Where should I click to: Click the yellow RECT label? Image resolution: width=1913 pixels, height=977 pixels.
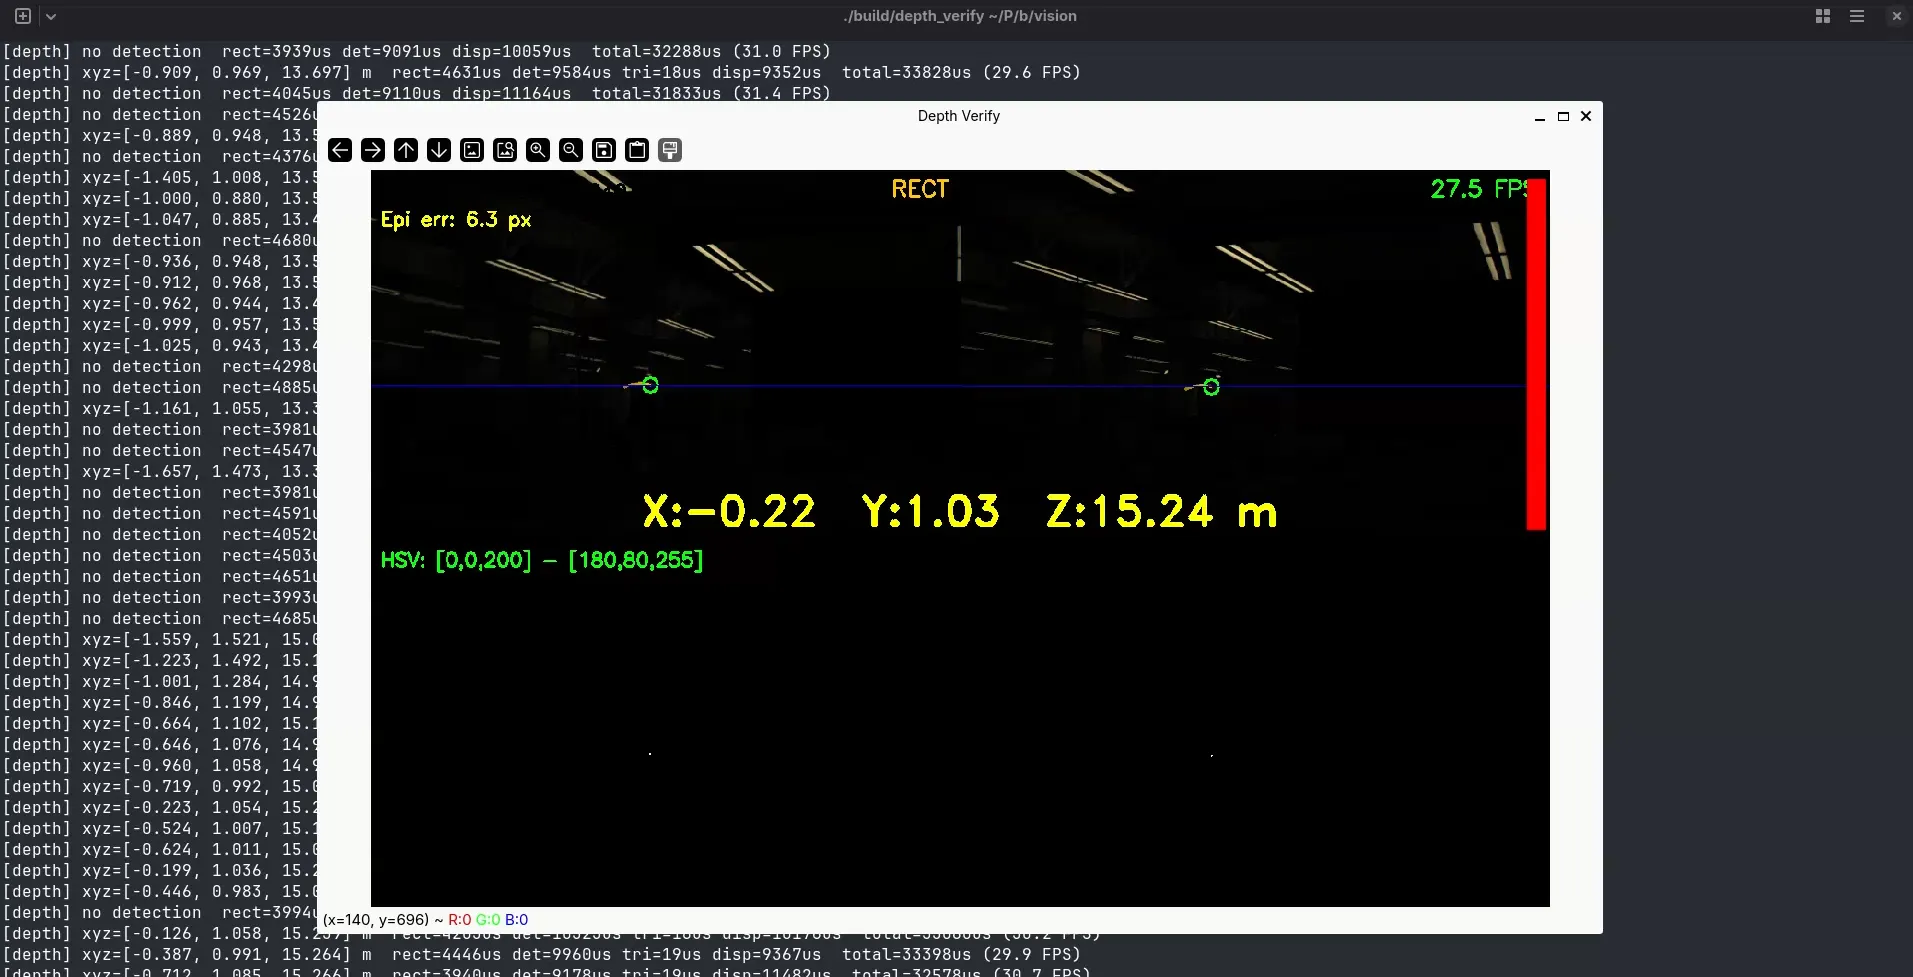pyautogui.click(x=920, y=189)
